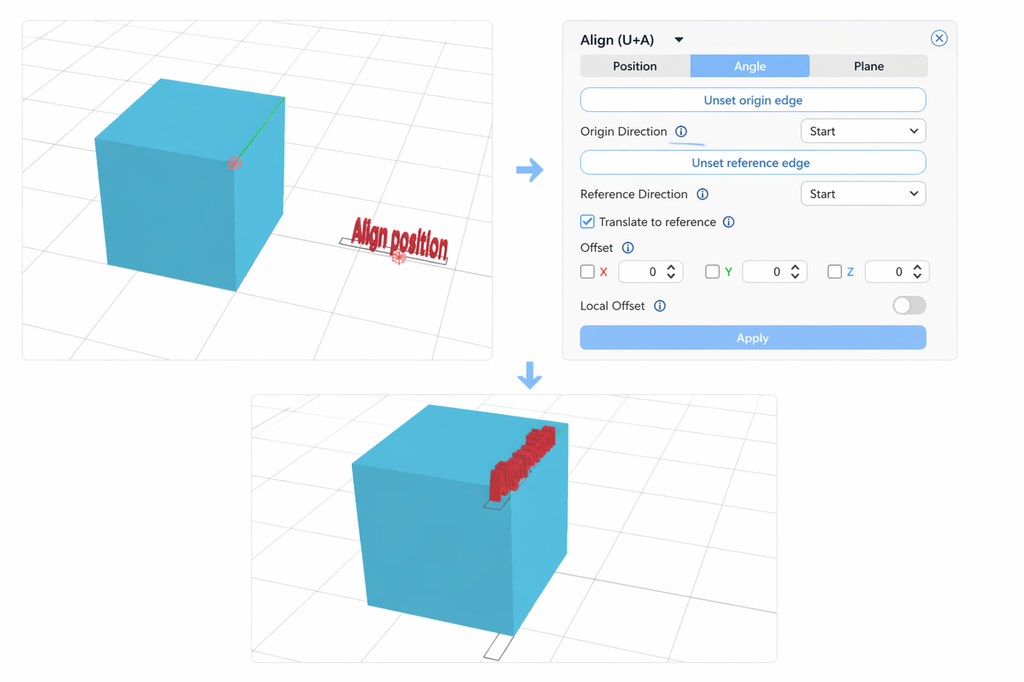The height and width of the screenshot is (682, 1024).
Task: Click the Z offset value field
Action: point(897,272)
